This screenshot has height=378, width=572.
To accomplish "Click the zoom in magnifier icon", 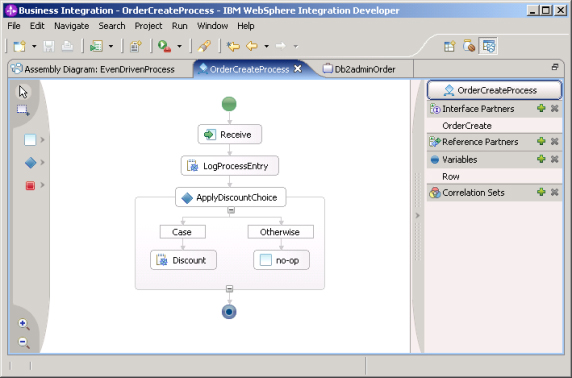I will click(x=24, y=324).
